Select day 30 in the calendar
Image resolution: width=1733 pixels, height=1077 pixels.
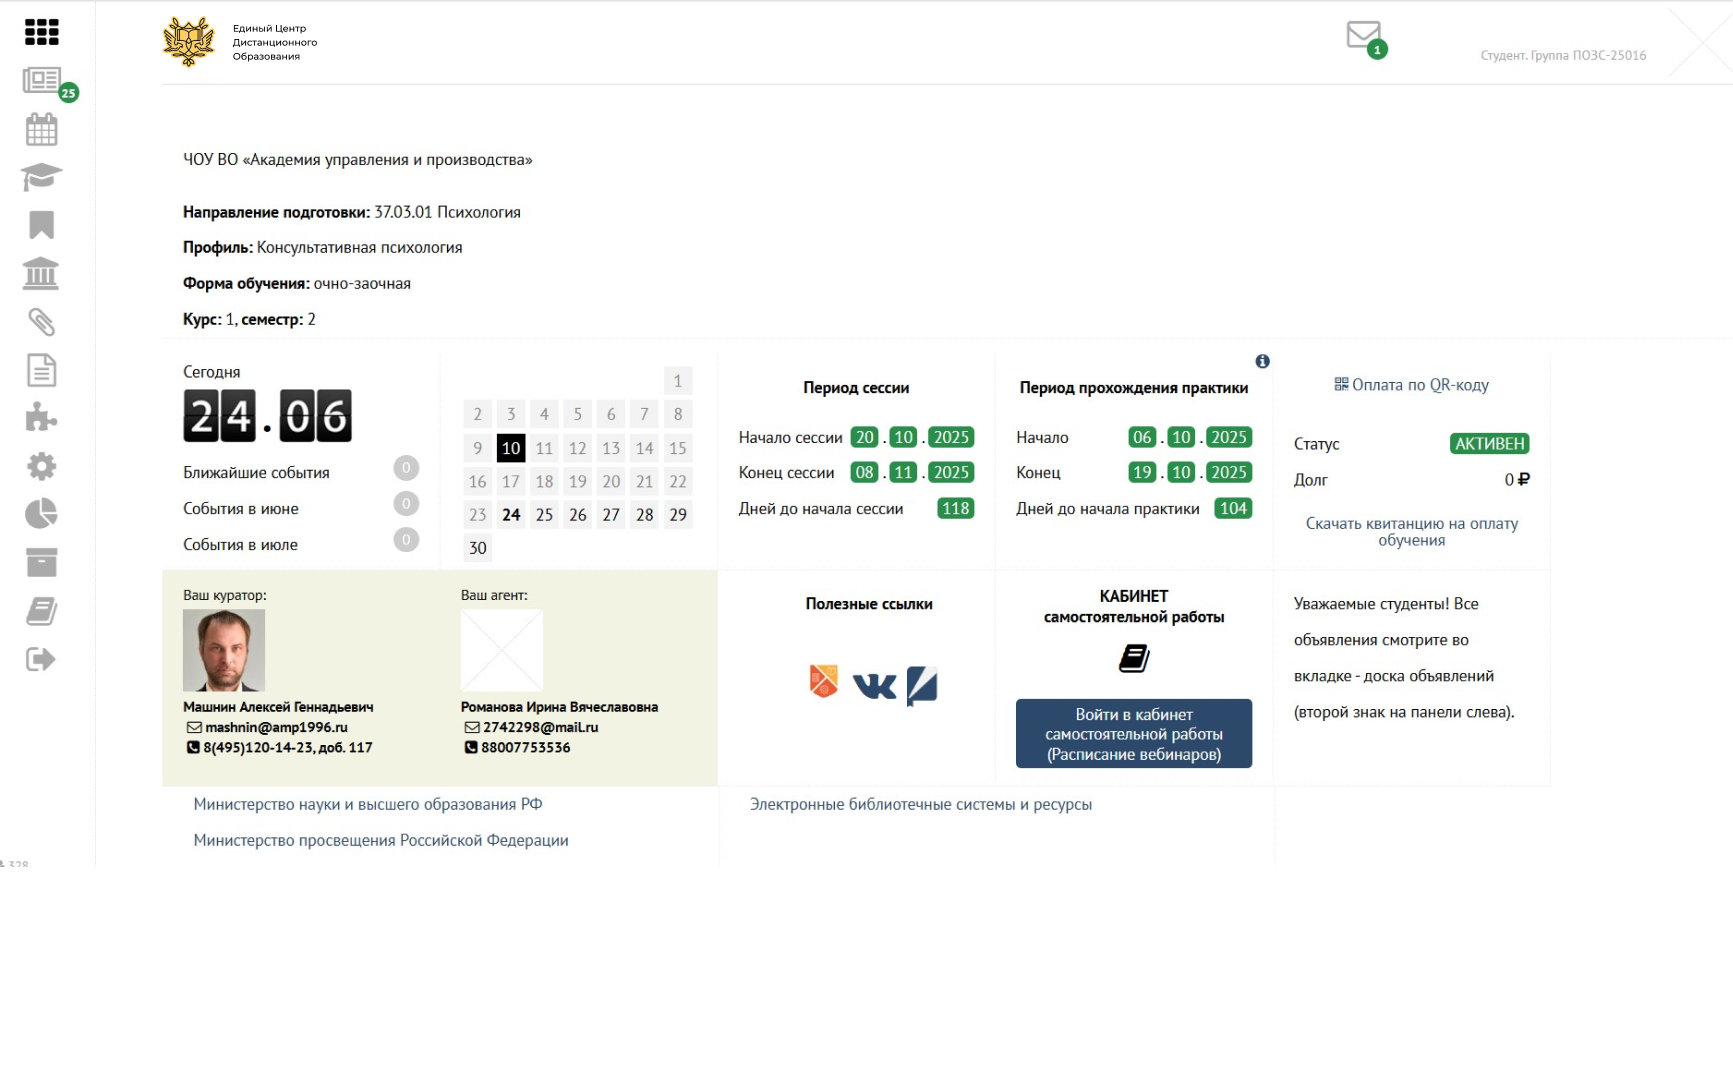pyautogui.click(x=478, y=548)
